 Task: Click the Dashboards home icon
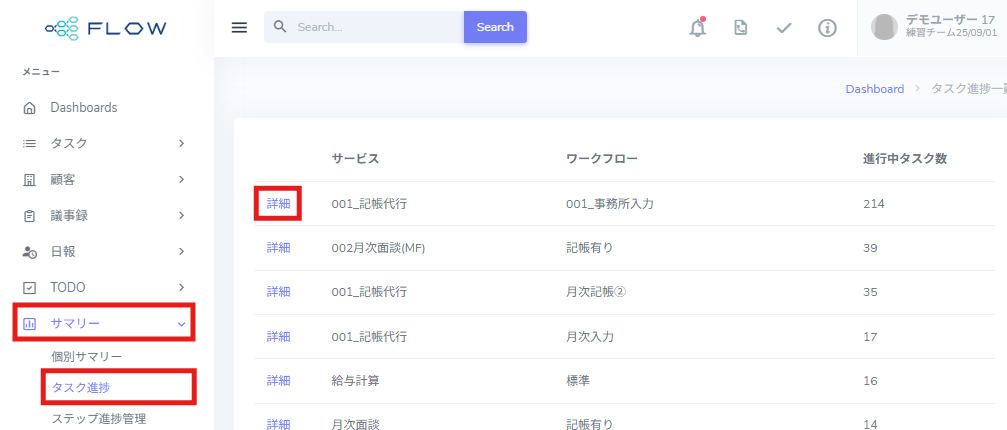(x=30, y=108)
